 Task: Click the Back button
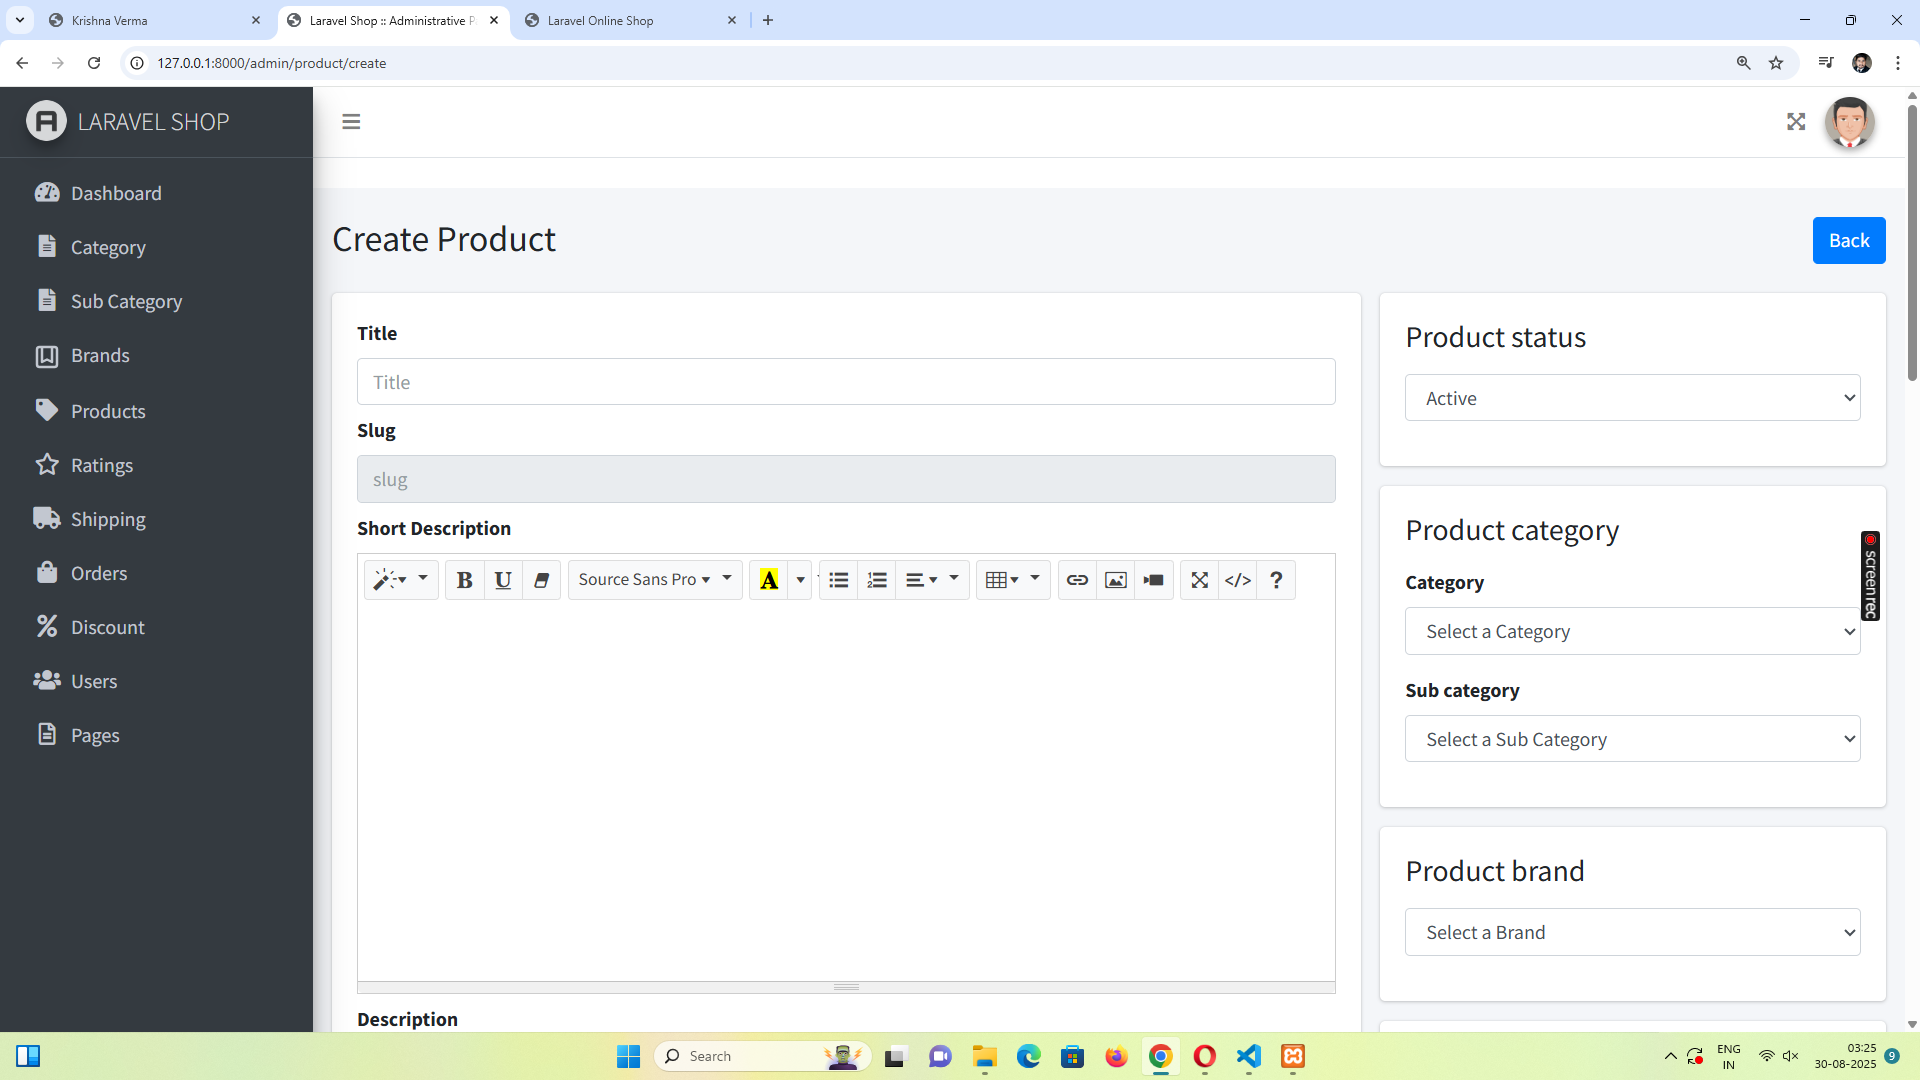coord(1849,241)
